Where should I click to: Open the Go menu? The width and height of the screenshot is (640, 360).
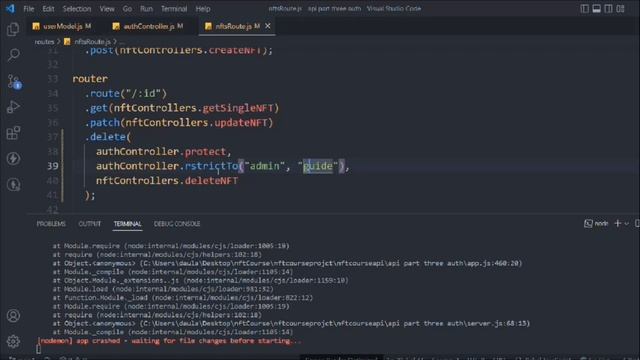click(x=127, y=9)
